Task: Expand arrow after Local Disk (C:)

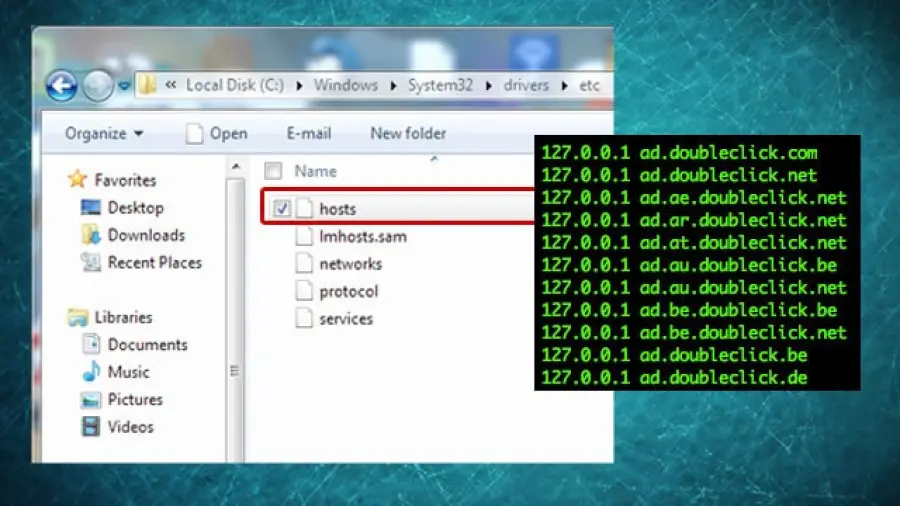Action: point(299,85)
